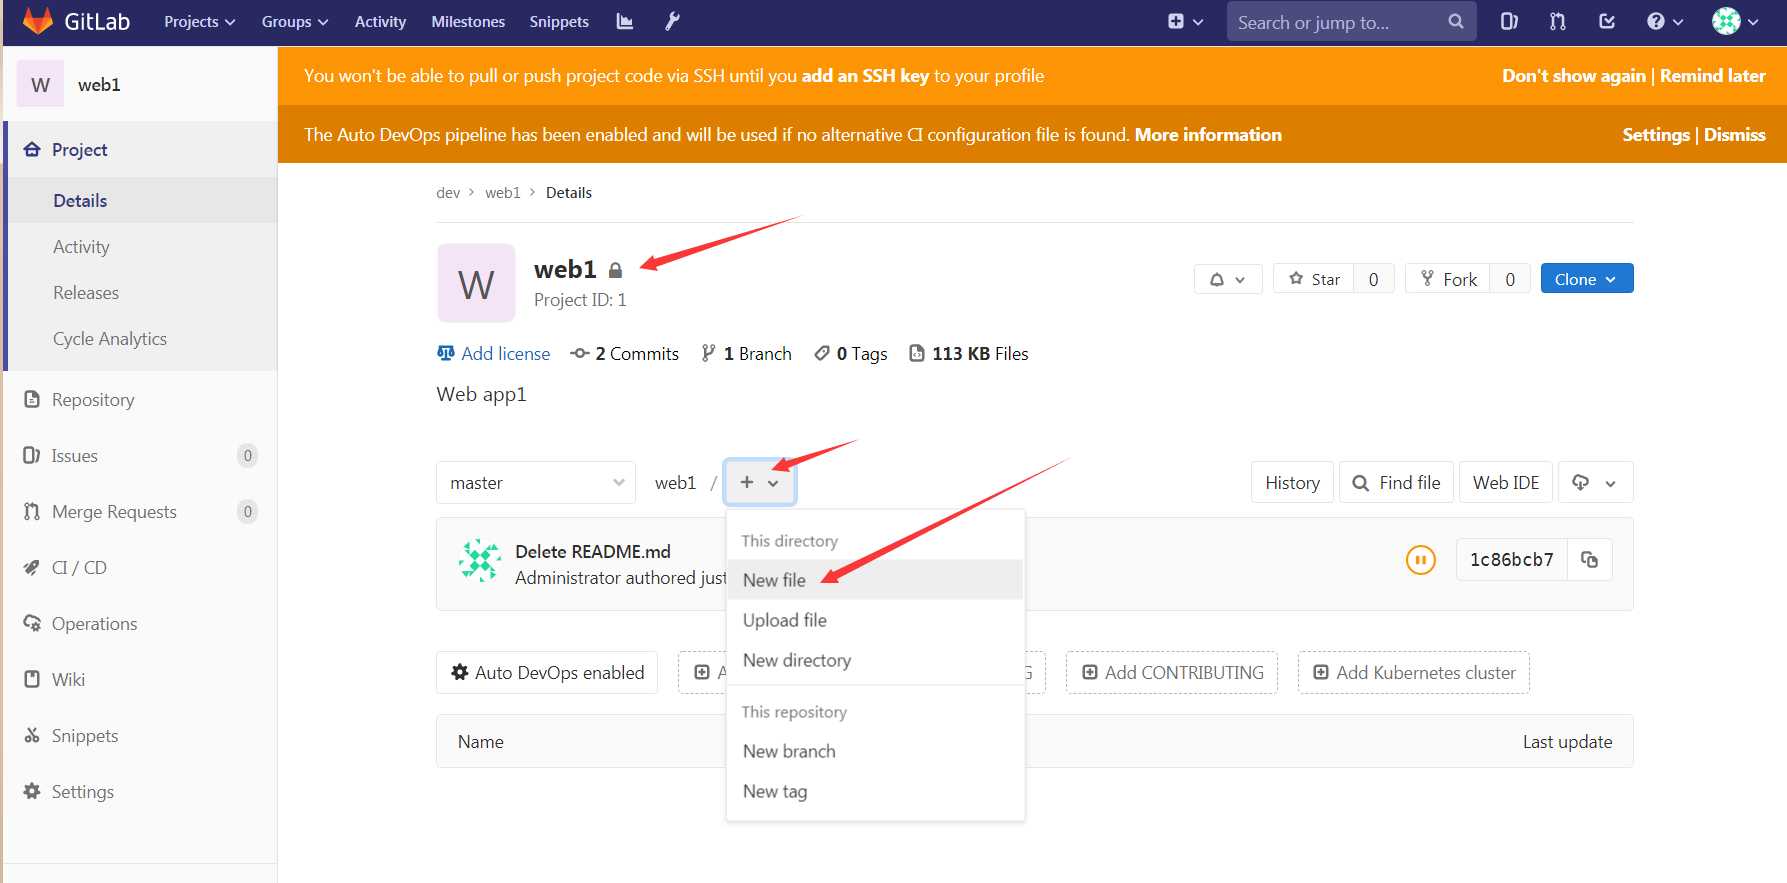Open the Todos checkmark icon

[1607, 21]
